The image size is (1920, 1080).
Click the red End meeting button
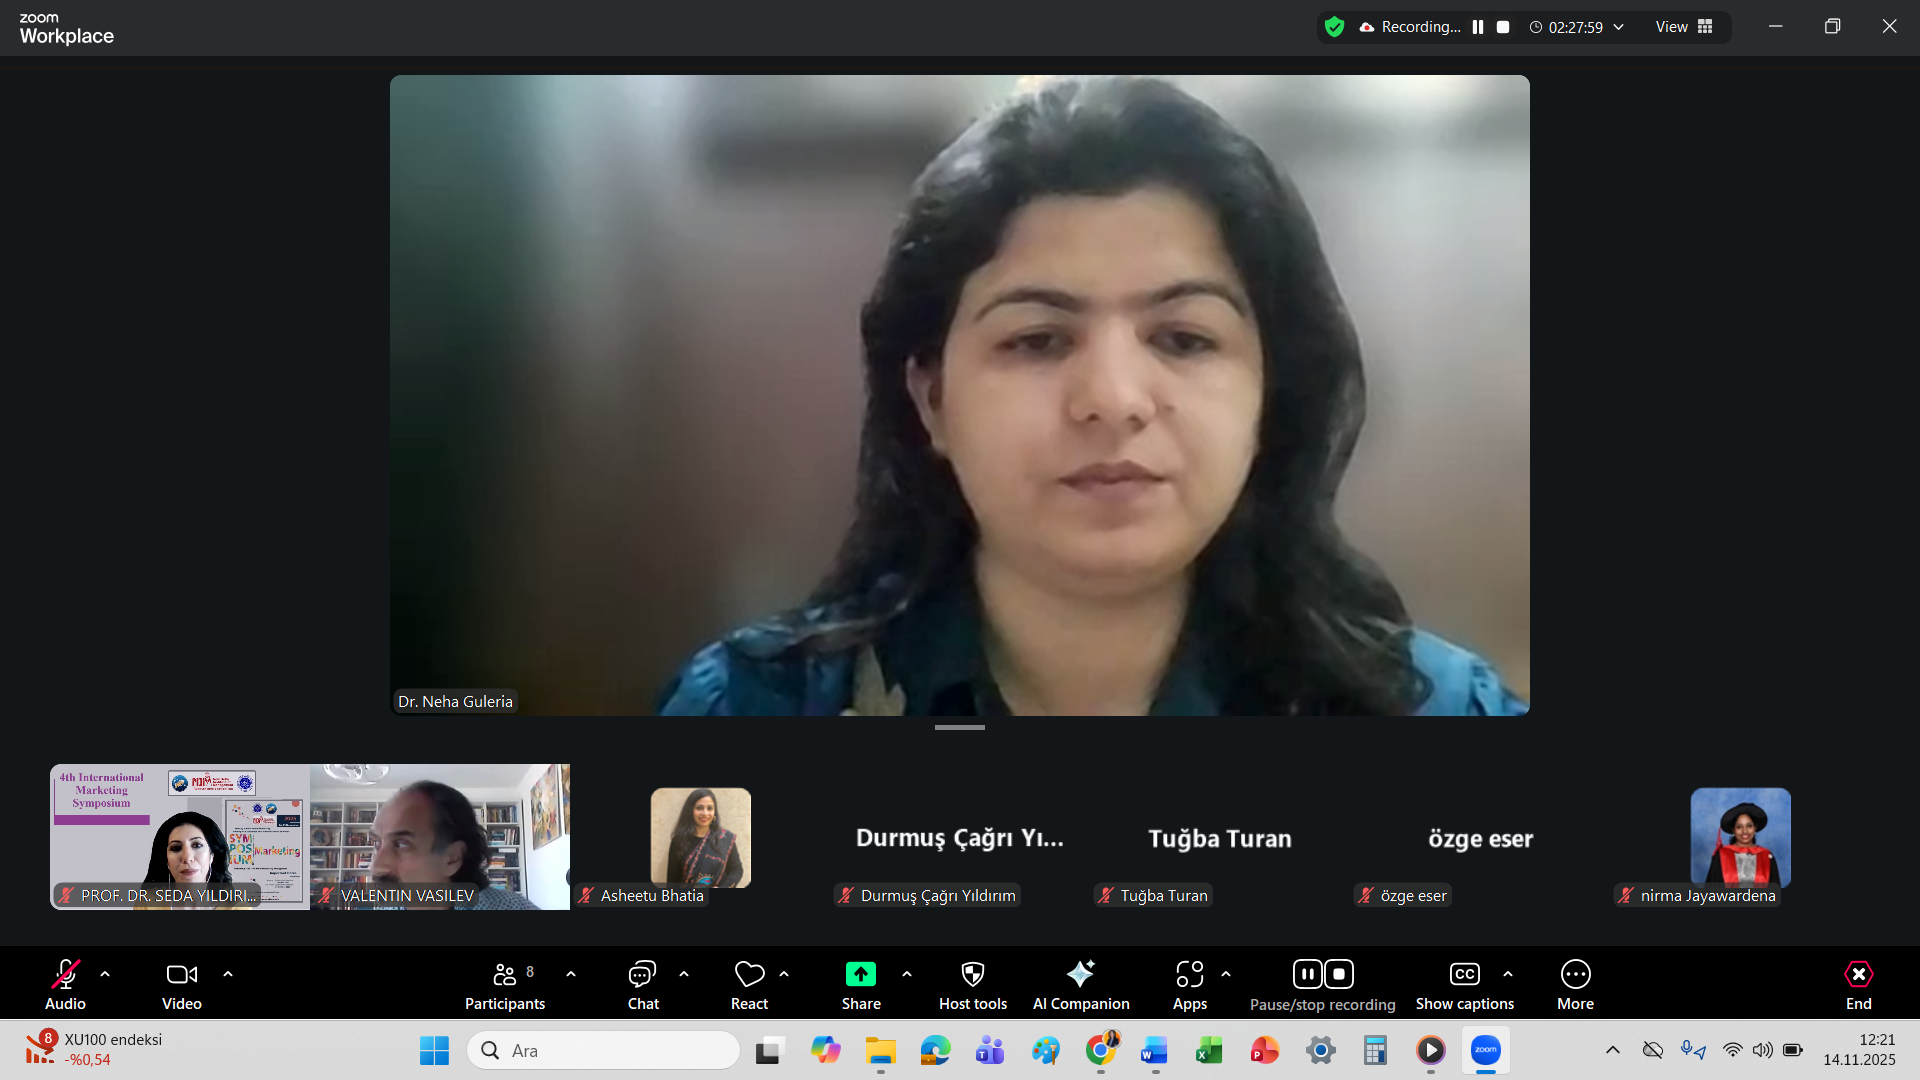[x=1858, y=974]
